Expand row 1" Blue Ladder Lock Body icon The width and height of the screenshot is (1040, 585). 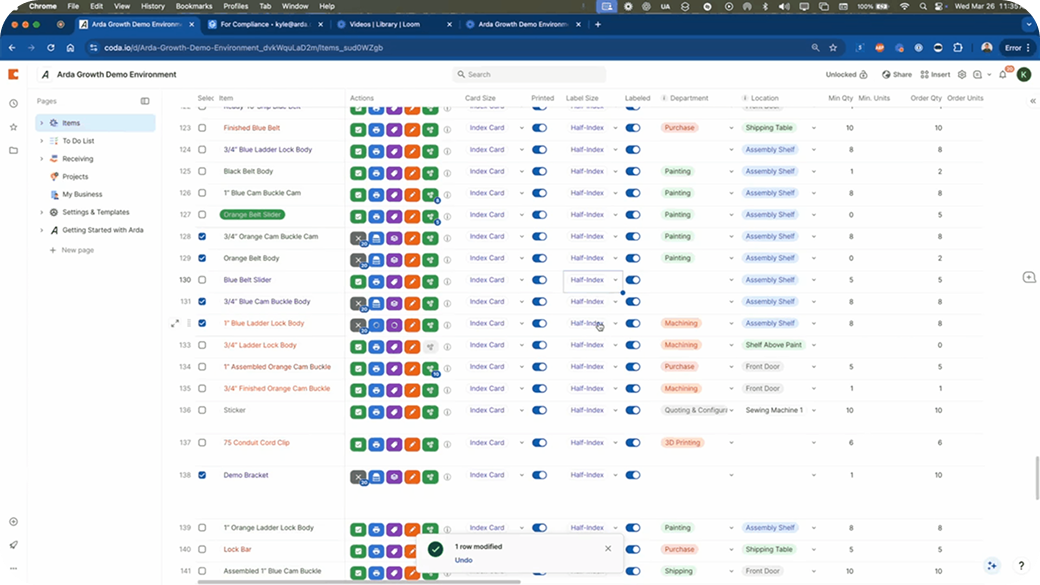174,324
